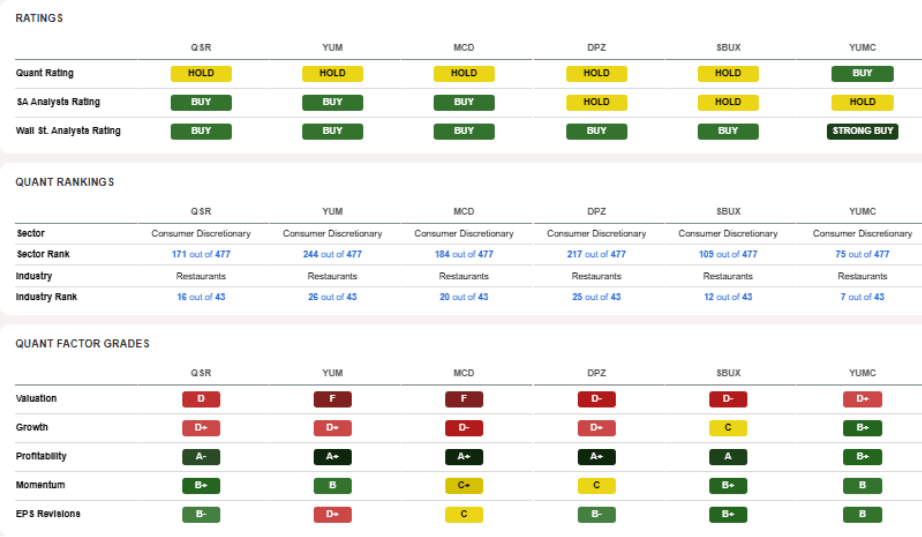Screen dimensions: 922x537
Task: Click the QUANT FACTOR GRADES section heading
Action: [82, 344]
